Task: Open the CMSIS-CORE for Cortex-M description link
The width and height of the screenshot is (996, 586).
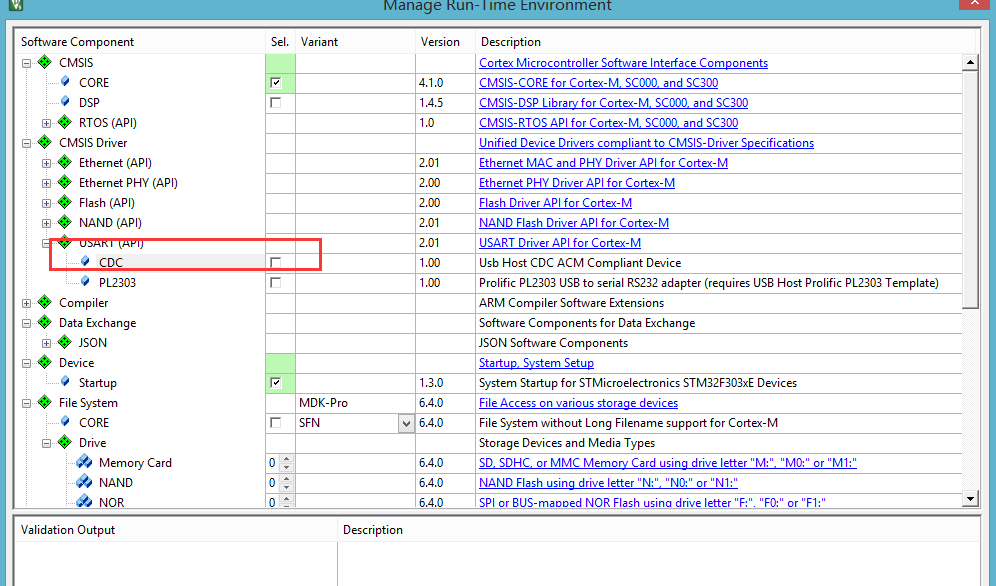Action: pos(598,83)
